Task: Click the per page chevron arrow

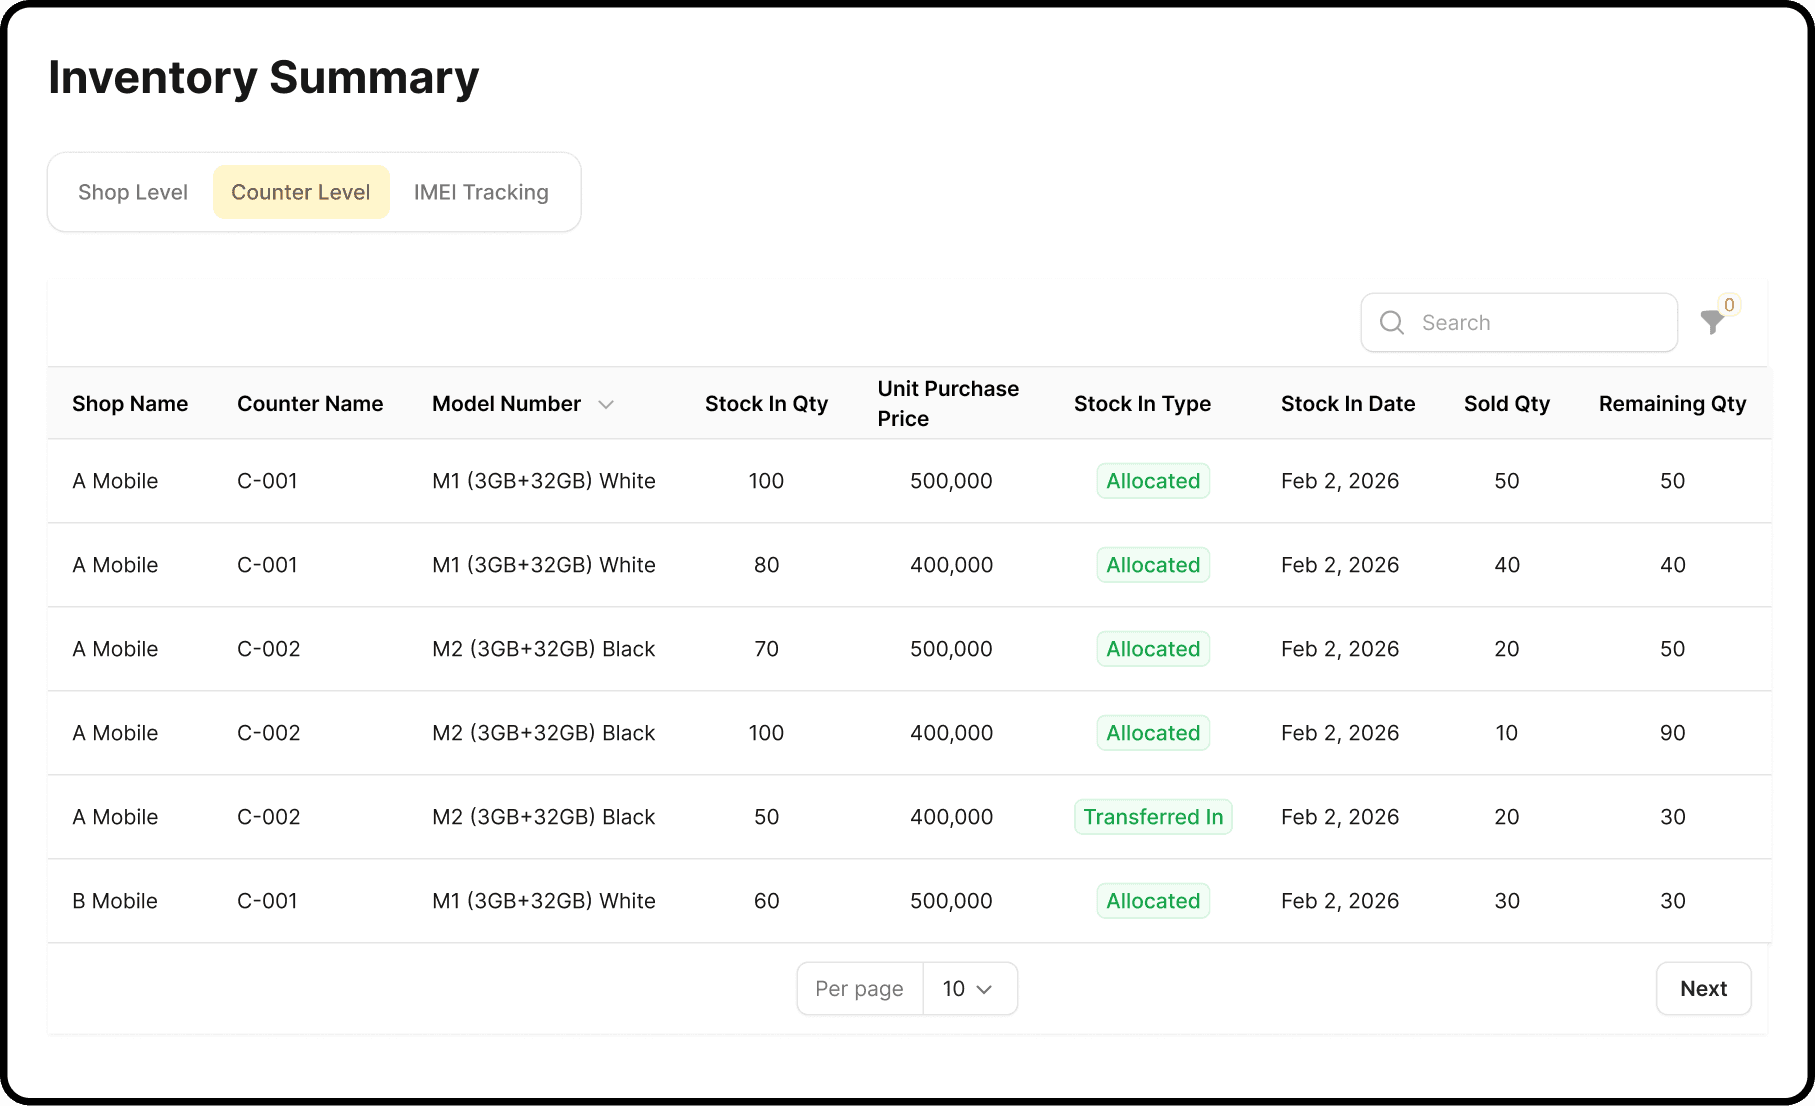Action: click(x=984, y=989)
